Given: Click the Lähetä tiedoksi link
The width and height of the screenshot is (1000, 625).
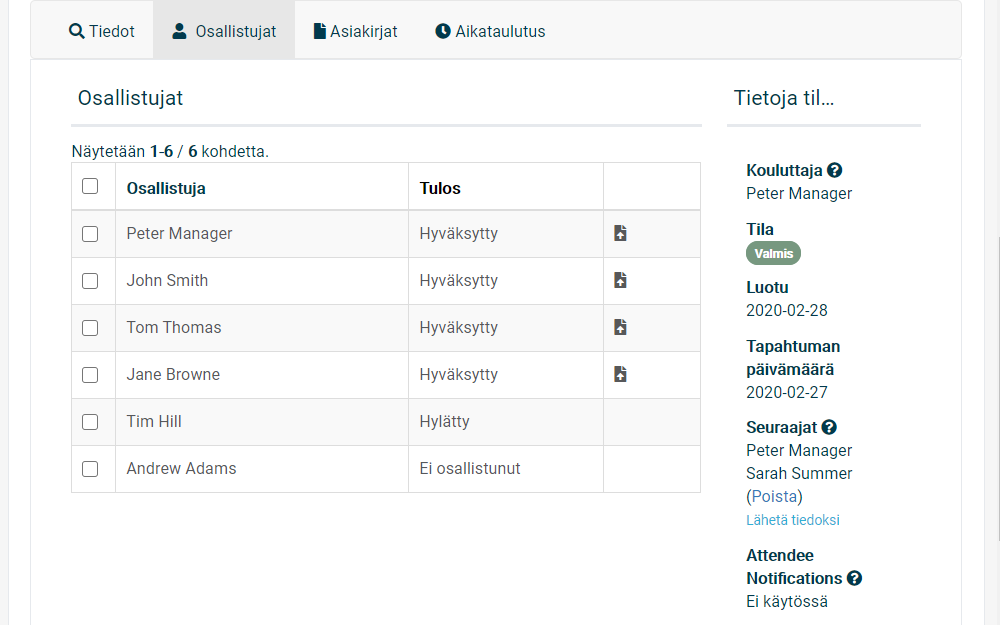Looking at the screenshot, I should coord(793,520).
